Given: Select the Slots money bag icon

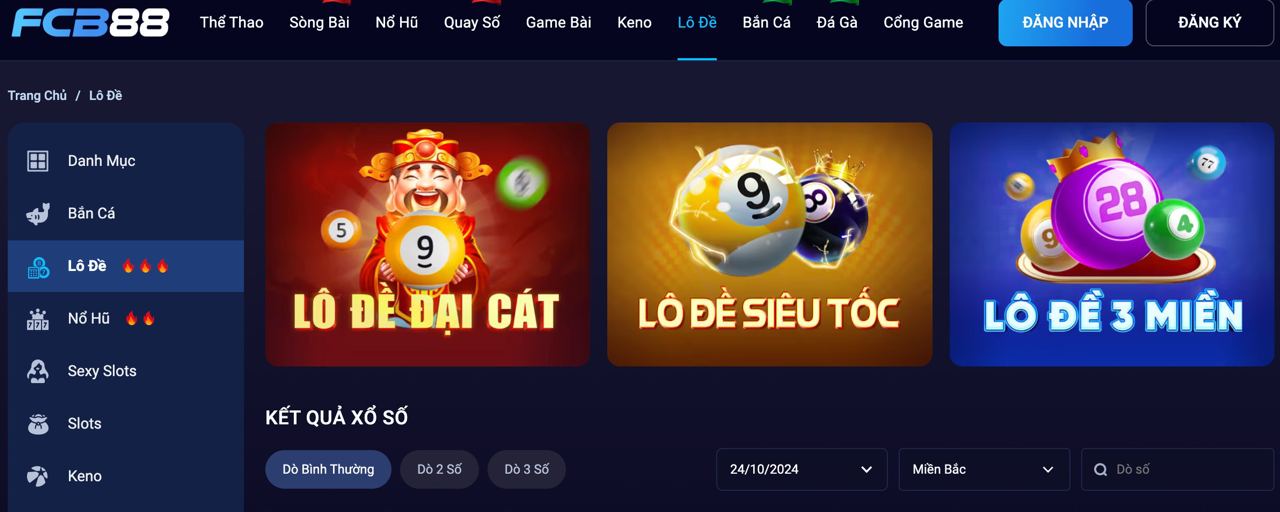Looking at the screenshot, I should click(x=37, y=423).
